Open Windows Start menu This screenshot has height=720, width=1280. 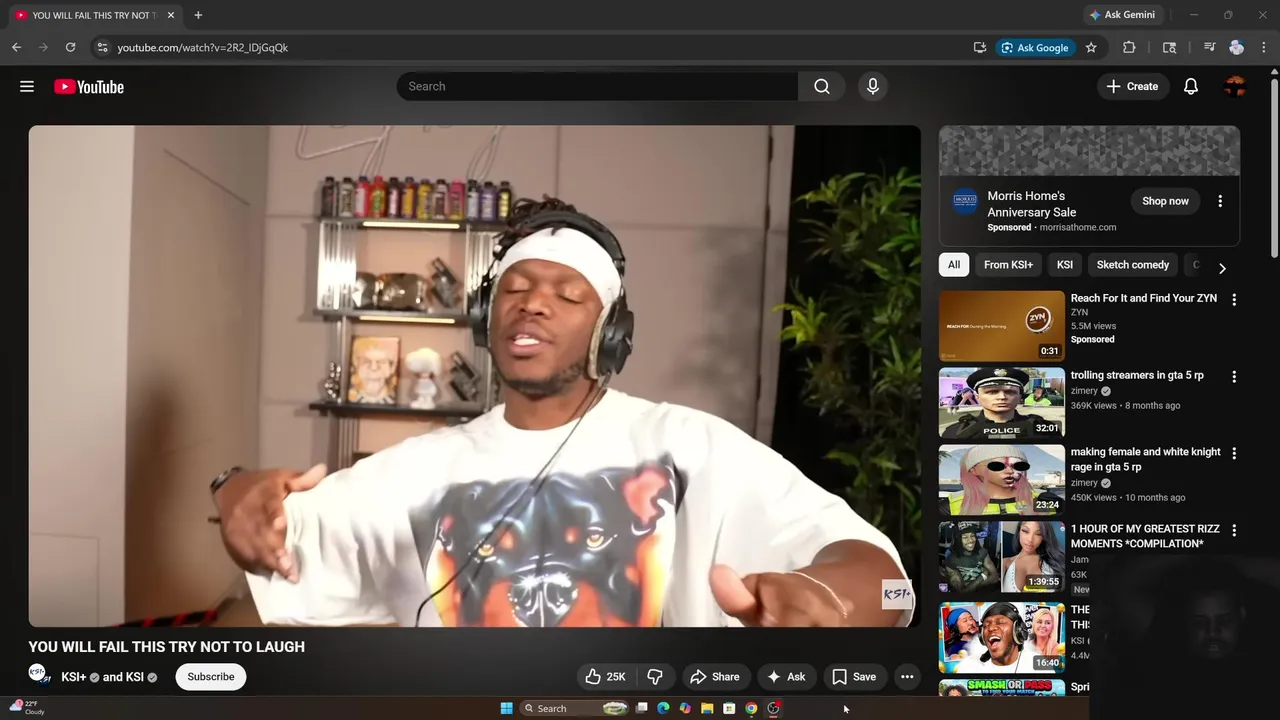point(506,708)
